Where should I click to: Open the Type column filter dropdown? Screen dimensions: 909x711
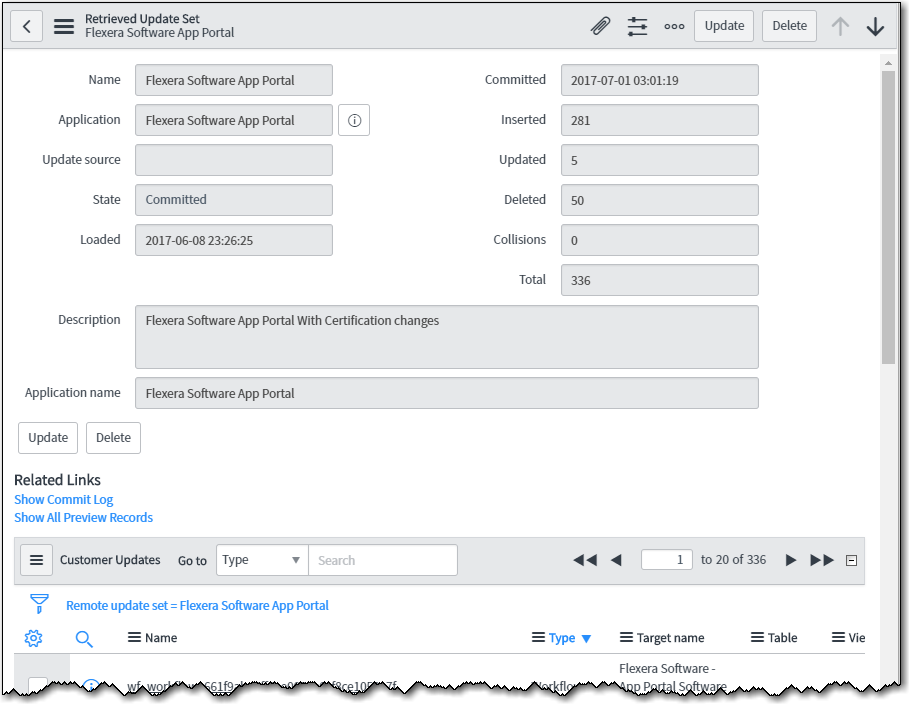click(586, 637)
